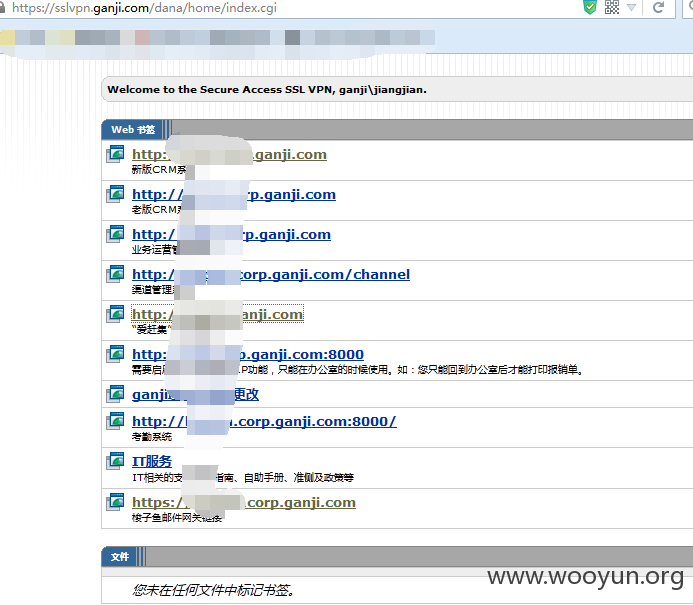This screenshot has width=693, height=605.
Task: Open the ganji 更改 link
Action: 195,394
